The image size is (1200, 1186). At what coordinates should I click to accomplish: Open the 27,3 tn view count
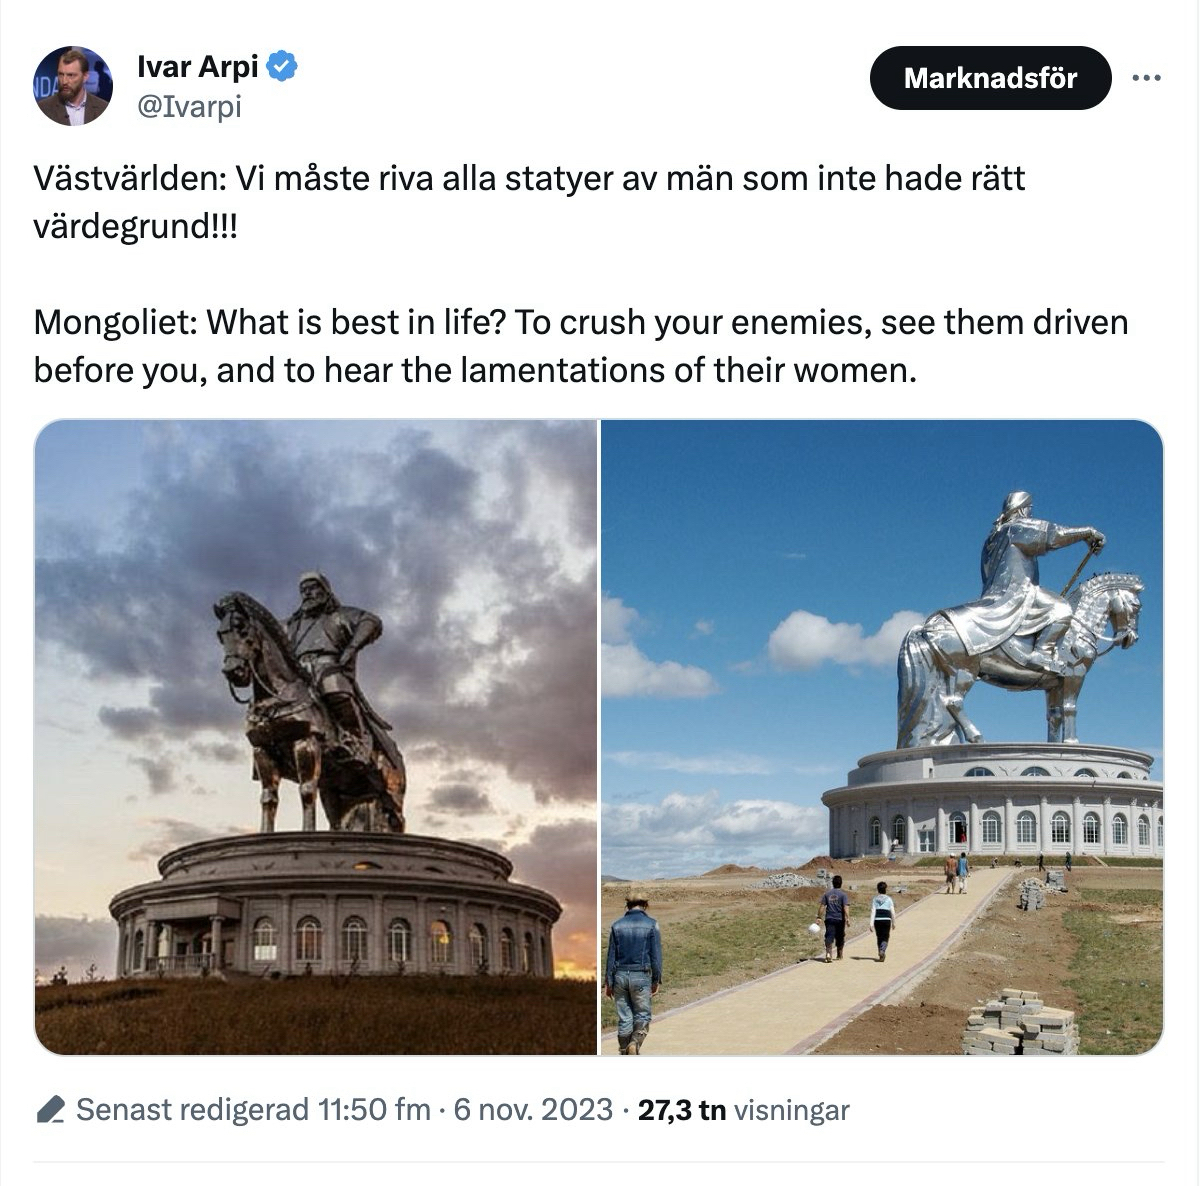pos(682,1110)
